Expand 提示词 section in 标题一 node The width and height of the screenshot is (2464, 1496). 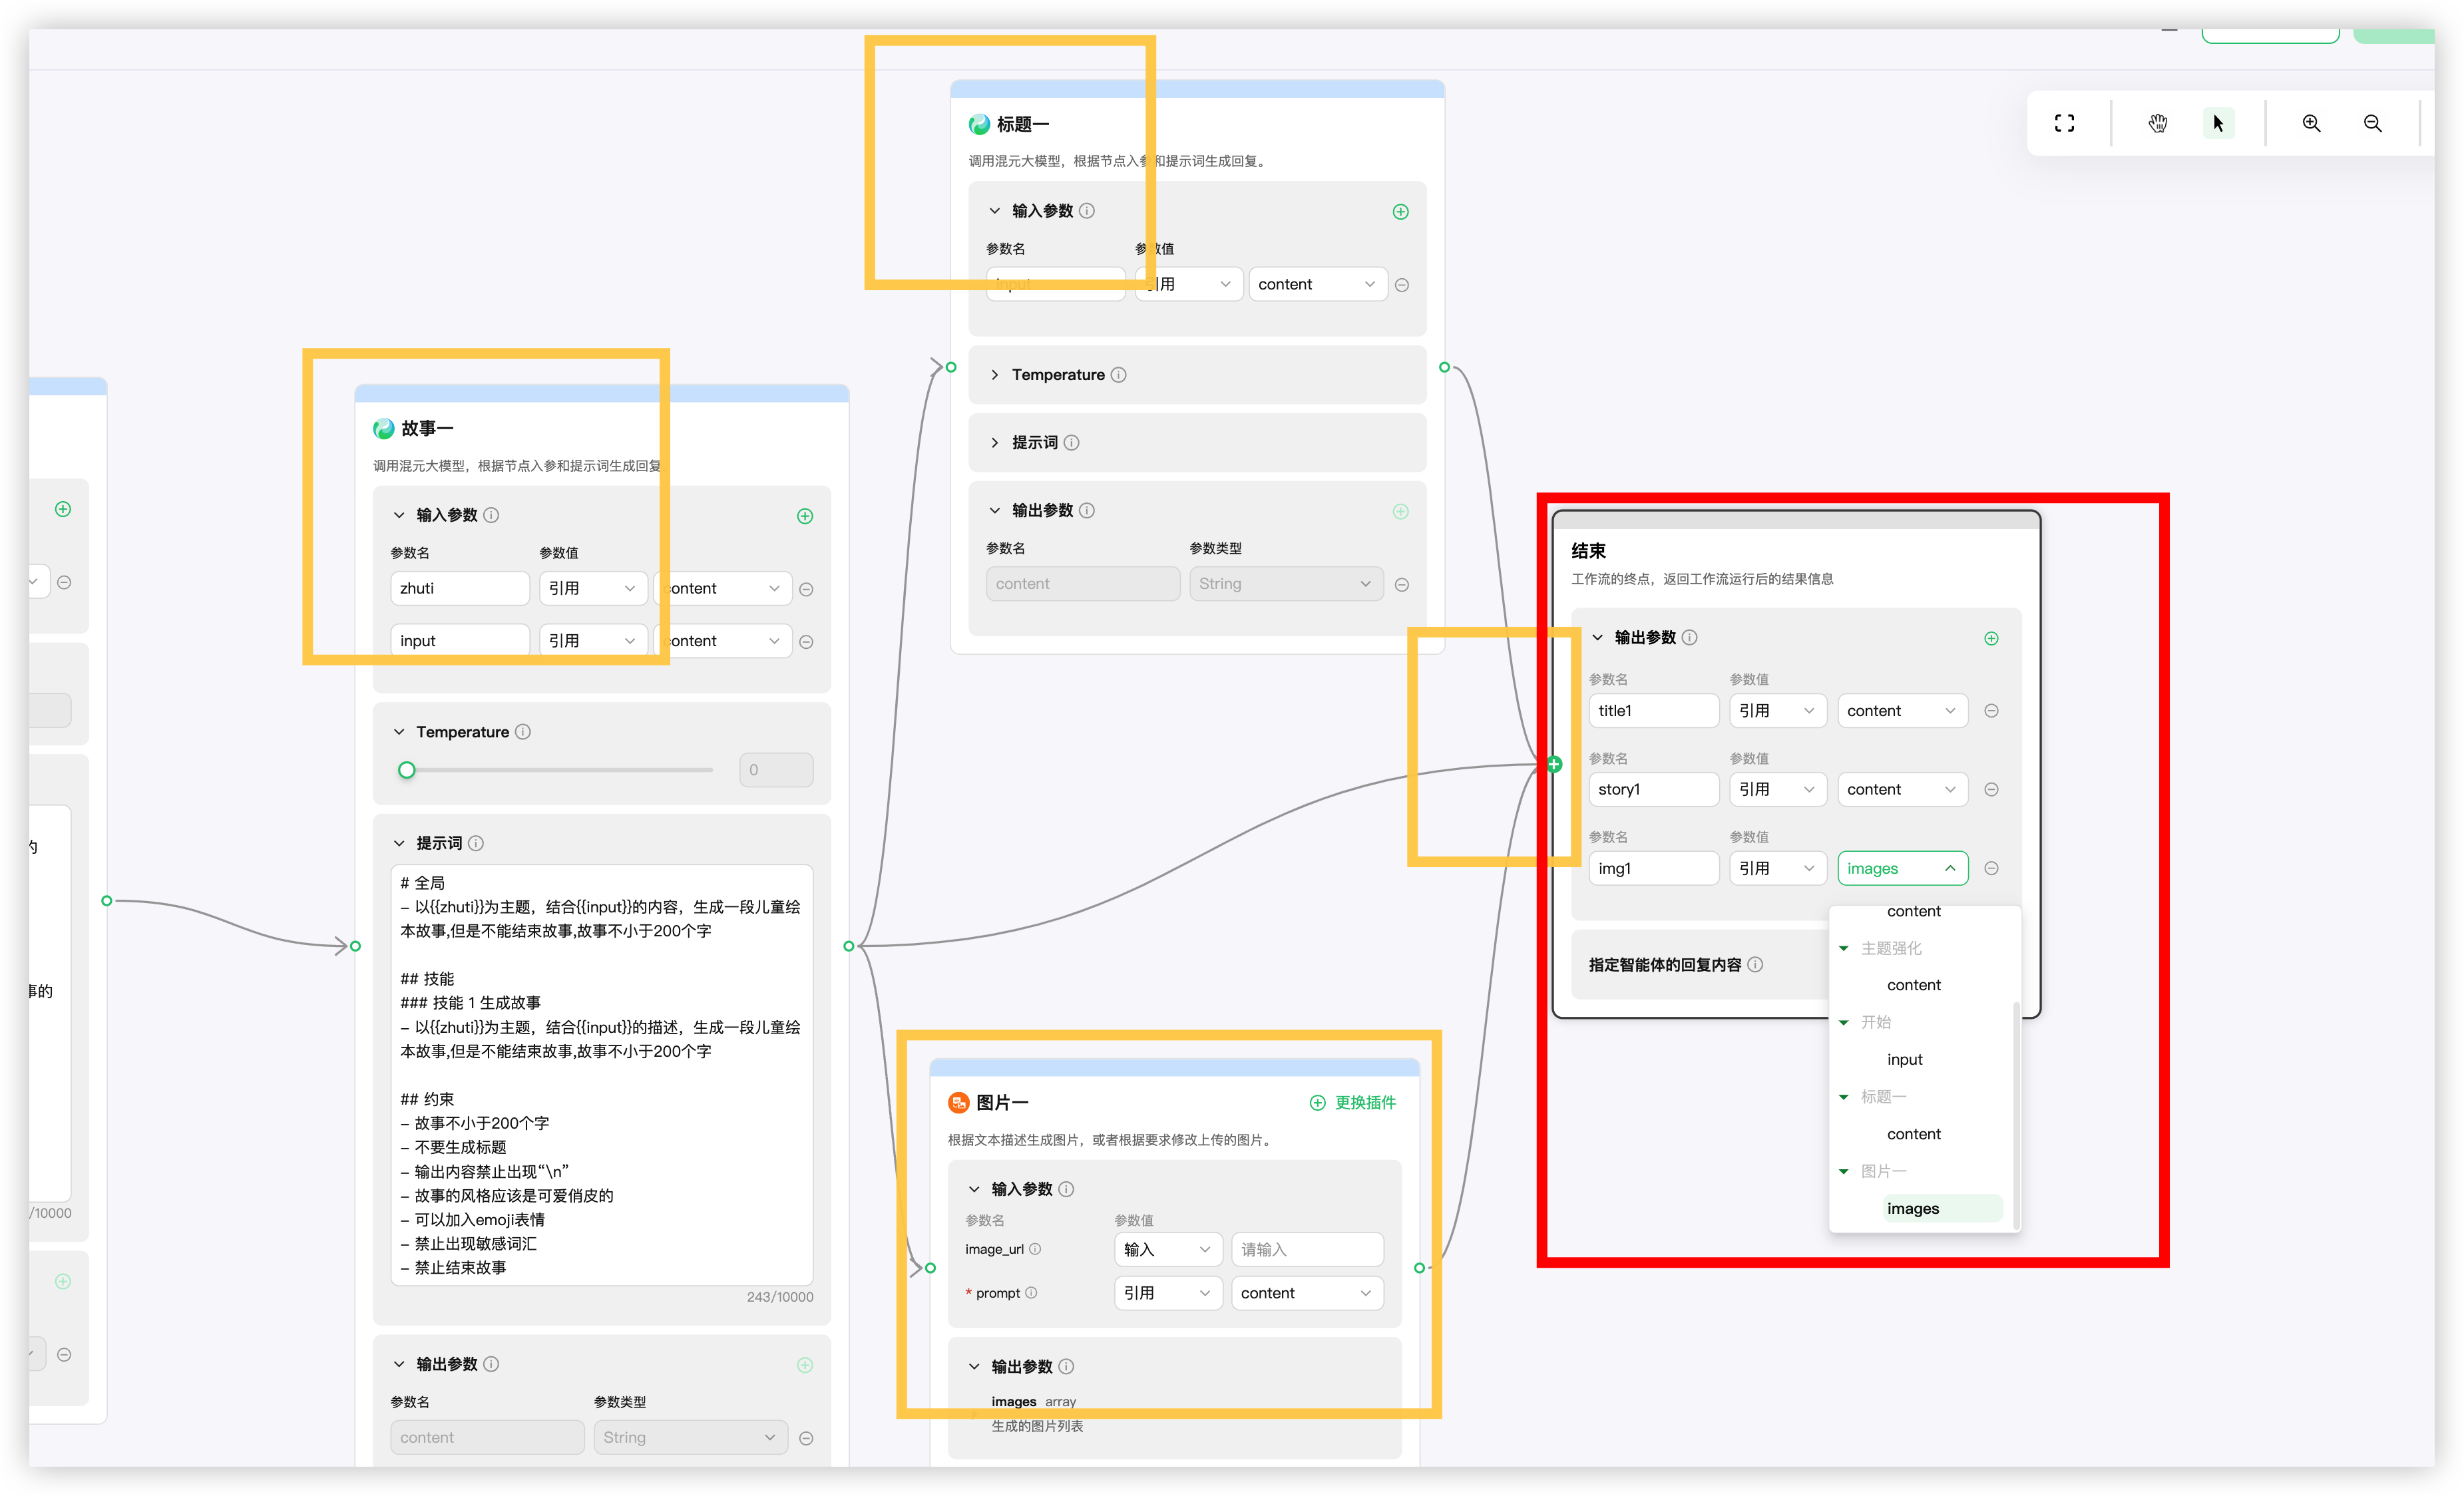coord(994,442)
